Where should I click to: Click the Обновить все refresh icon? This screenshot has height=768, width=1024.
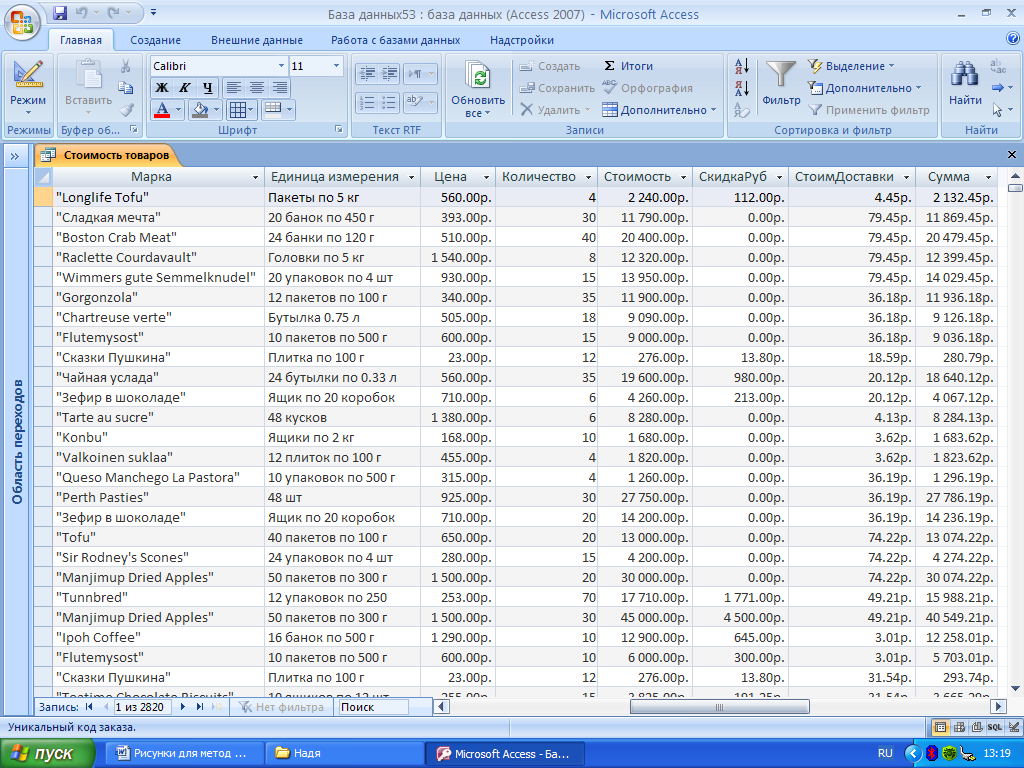pos(479,75)
